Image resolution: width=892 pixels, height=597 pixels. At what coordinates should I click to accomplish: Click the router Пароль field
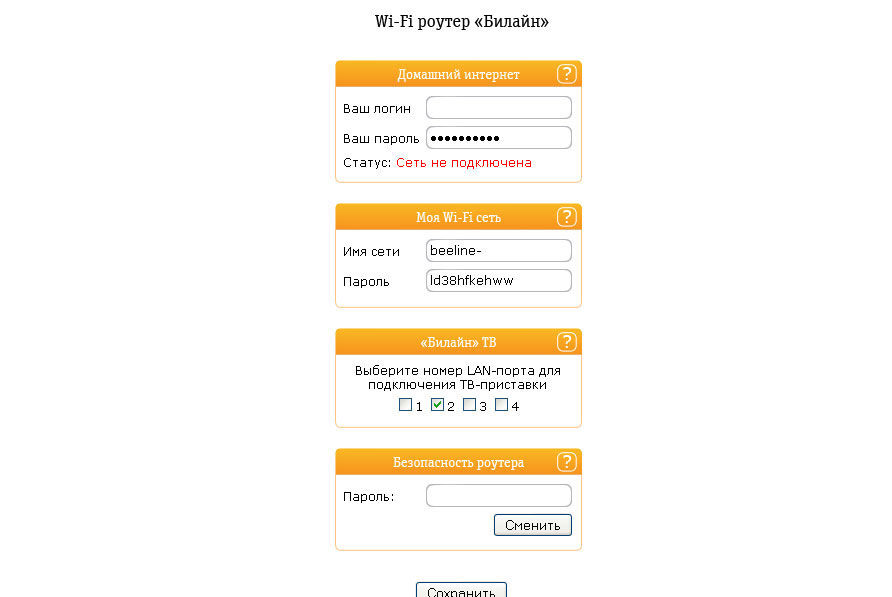click(498, 495)
